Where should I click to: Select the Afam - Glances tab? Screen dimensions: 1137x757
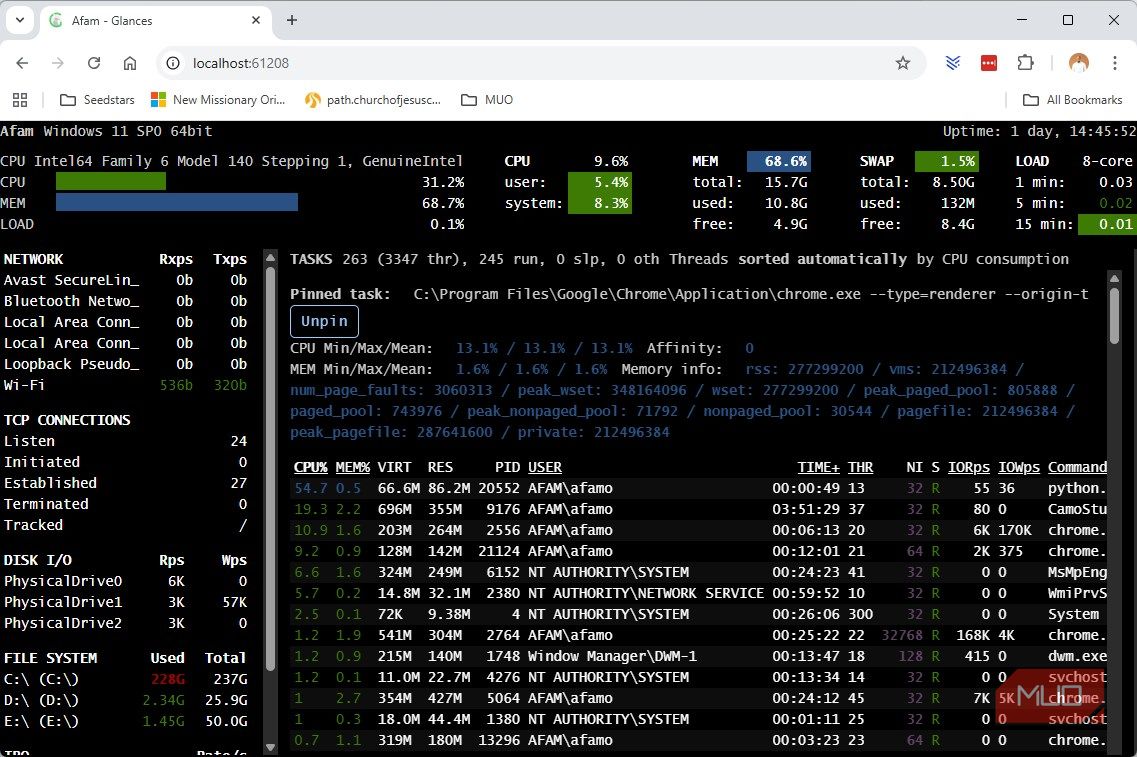[154, 21]
